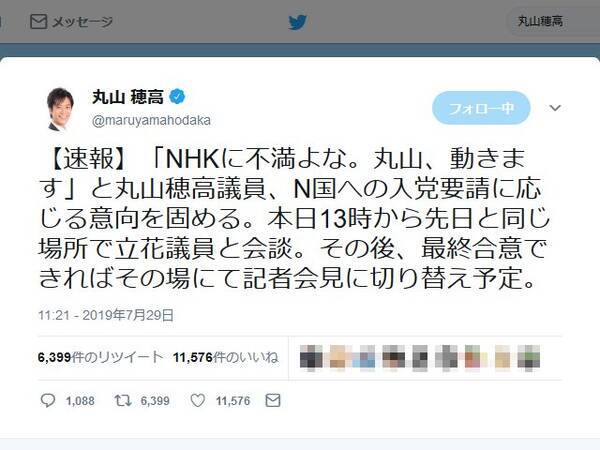Open the メッセージ menu item

(72, 22)
